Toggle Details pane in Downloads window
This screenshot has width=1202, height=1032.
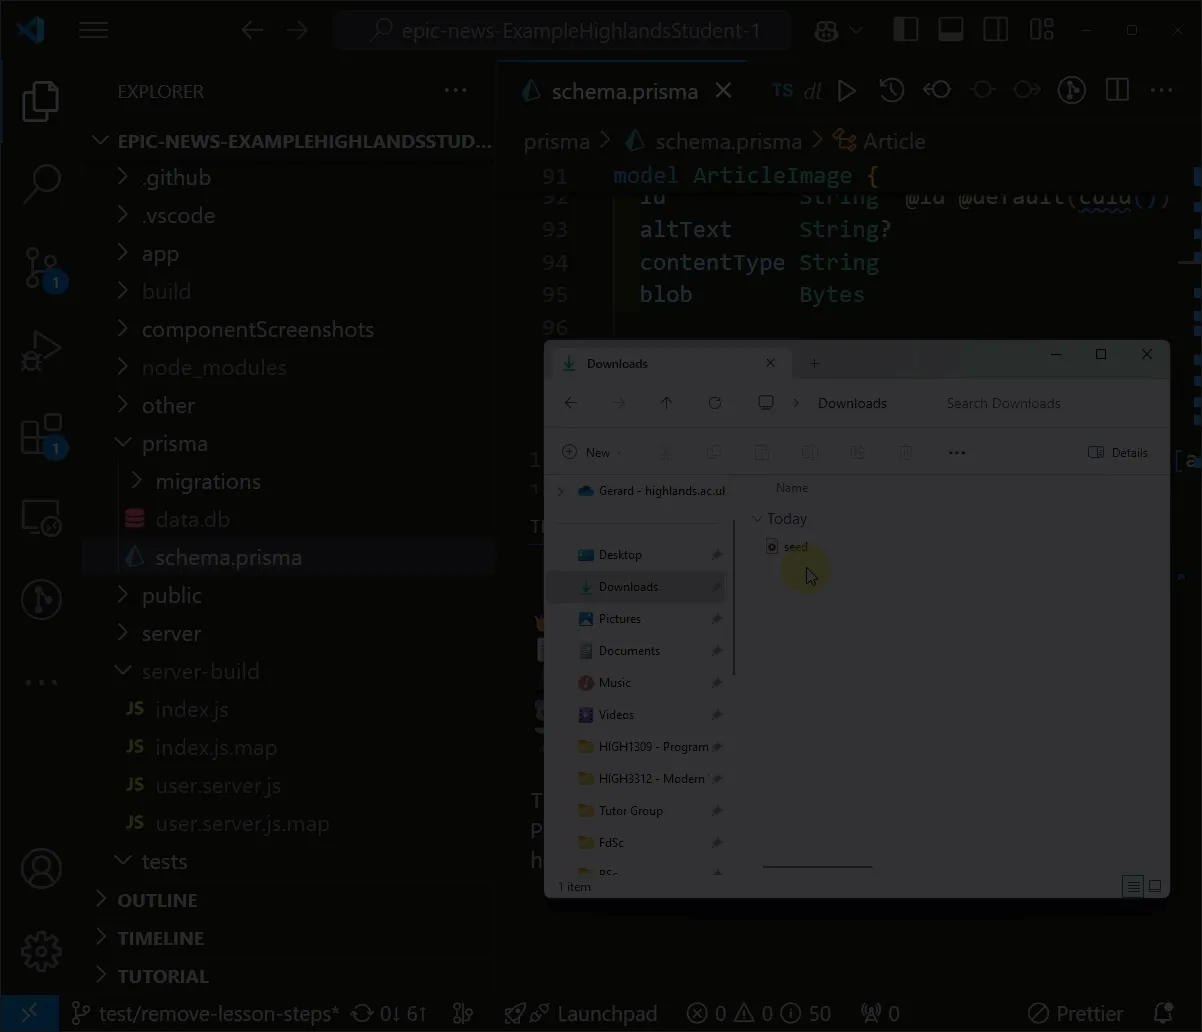click(1118, 453)
